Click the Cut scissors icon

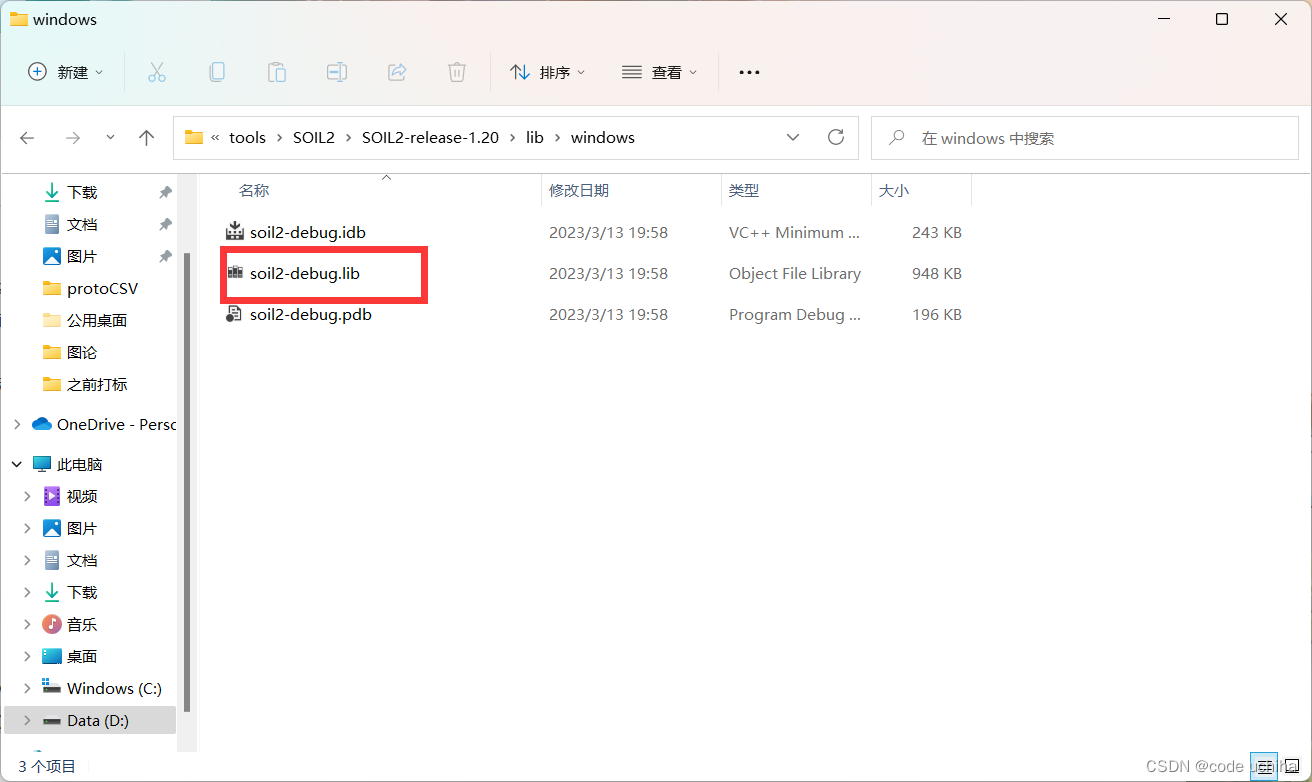pyautogui.click(x=156, y=72)
